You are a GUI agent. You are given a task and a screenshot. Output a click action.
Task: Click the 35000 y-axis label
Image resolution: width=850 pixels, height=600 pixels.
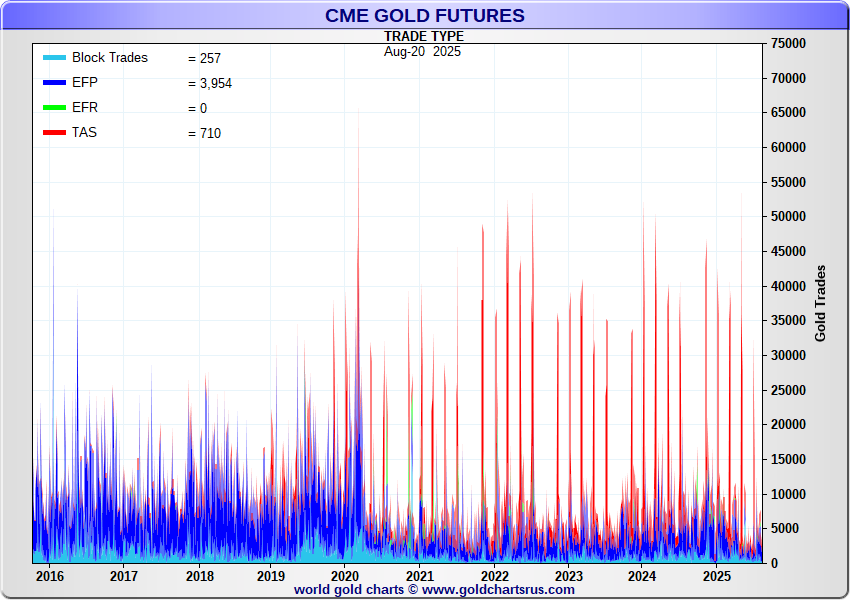[x=788, y=321]
